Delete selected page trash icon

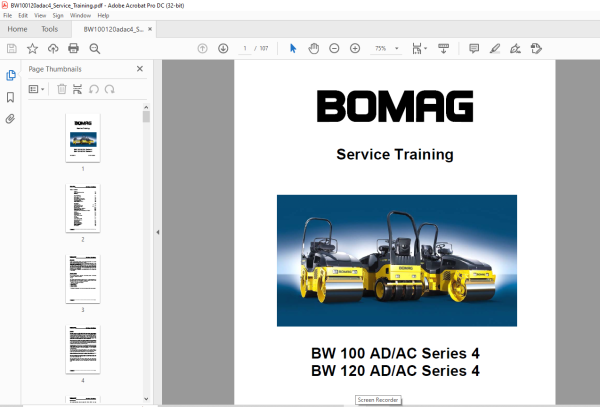tap(62, 89)
